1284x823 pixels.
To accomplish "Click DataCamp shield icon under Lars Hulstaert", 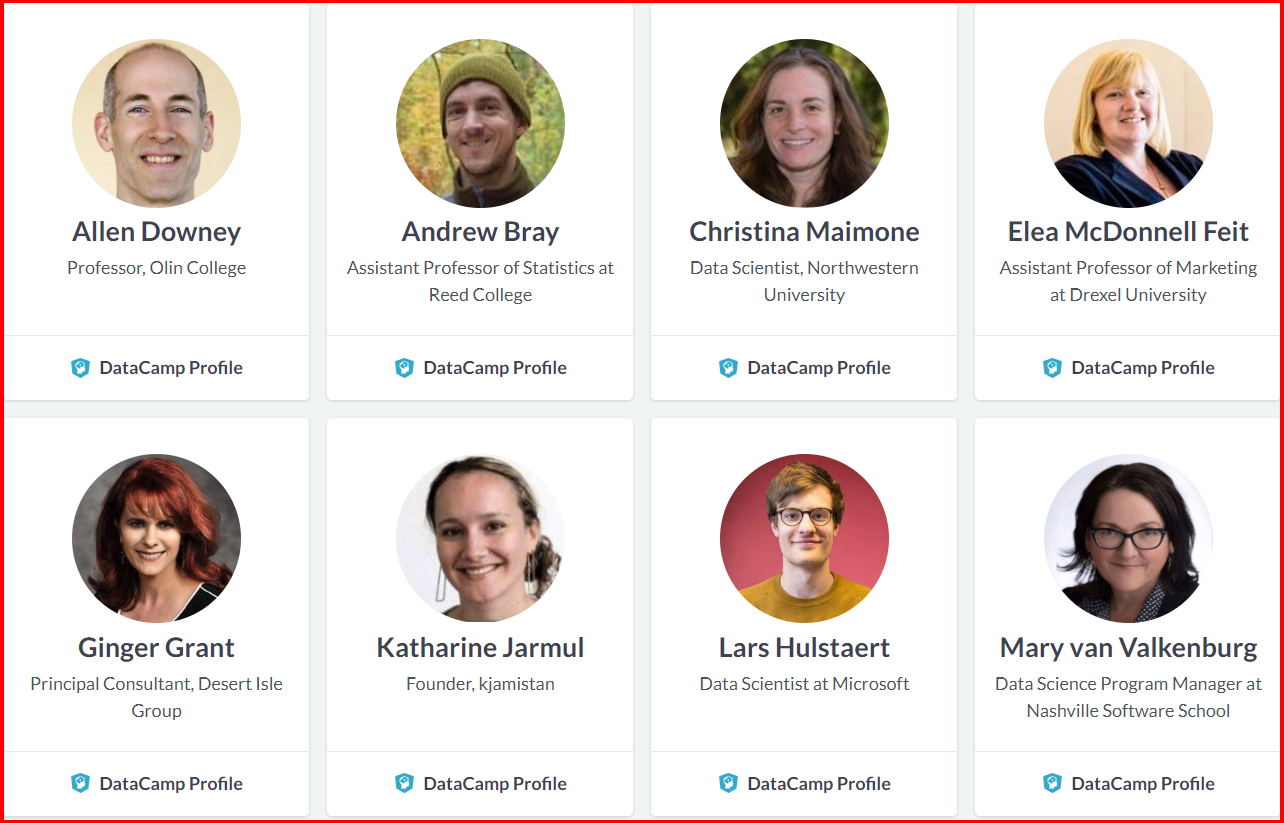I will 728,784.
